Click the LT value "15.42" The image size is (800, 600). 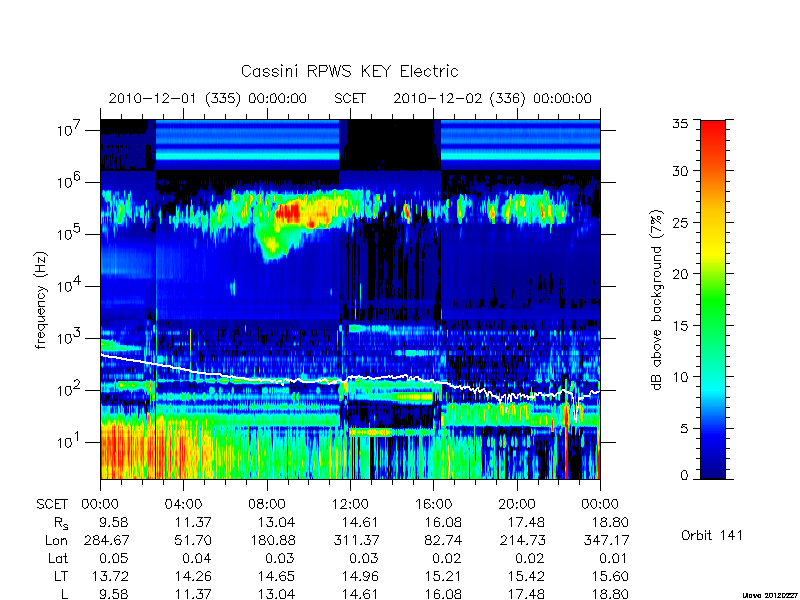[x=526, y=576]
